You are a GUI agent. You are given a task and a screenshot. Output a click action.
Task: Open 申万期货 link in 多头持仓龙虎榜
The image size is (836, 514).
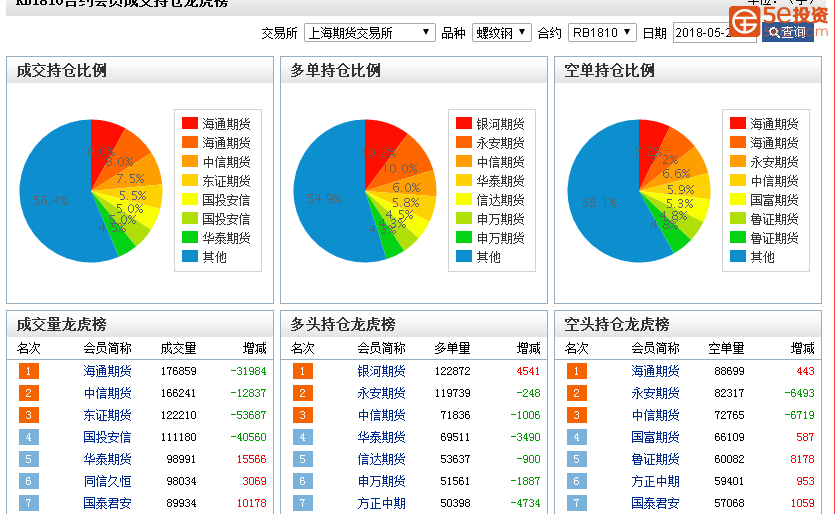point(381,481)
